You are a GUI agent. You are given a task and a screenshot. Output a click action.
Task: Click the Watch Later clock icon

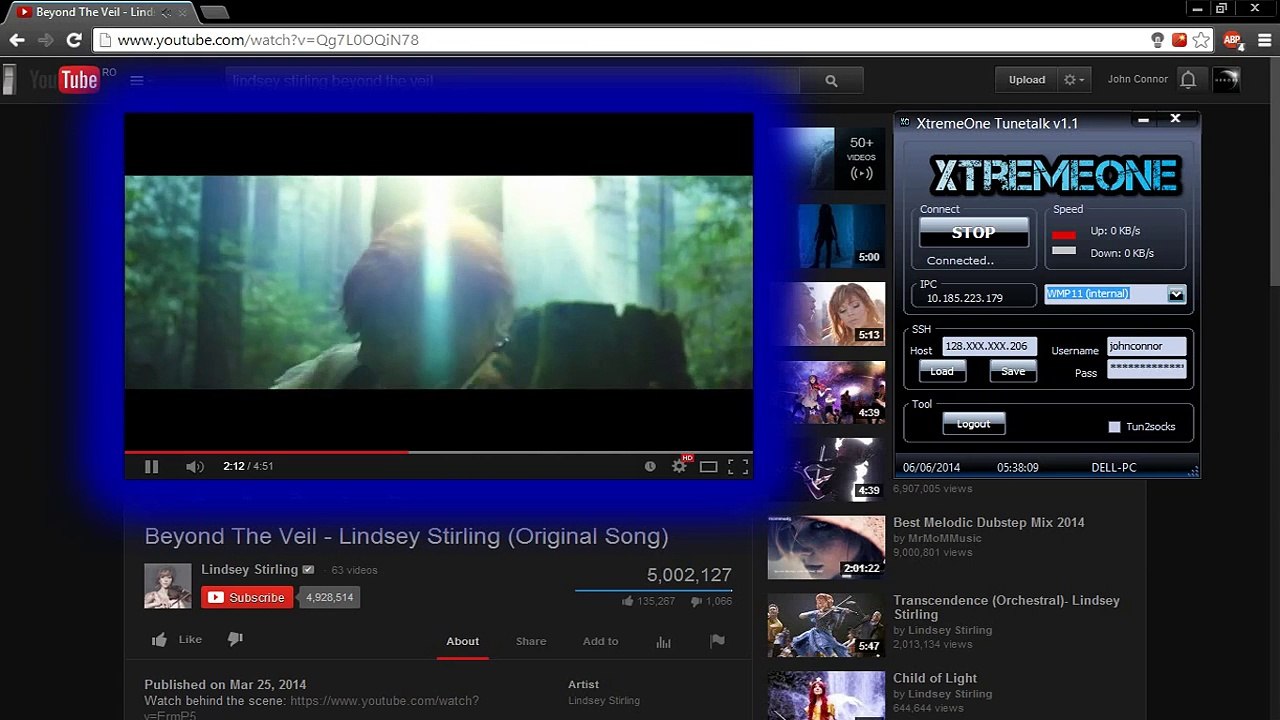click(x=650, y=466)
